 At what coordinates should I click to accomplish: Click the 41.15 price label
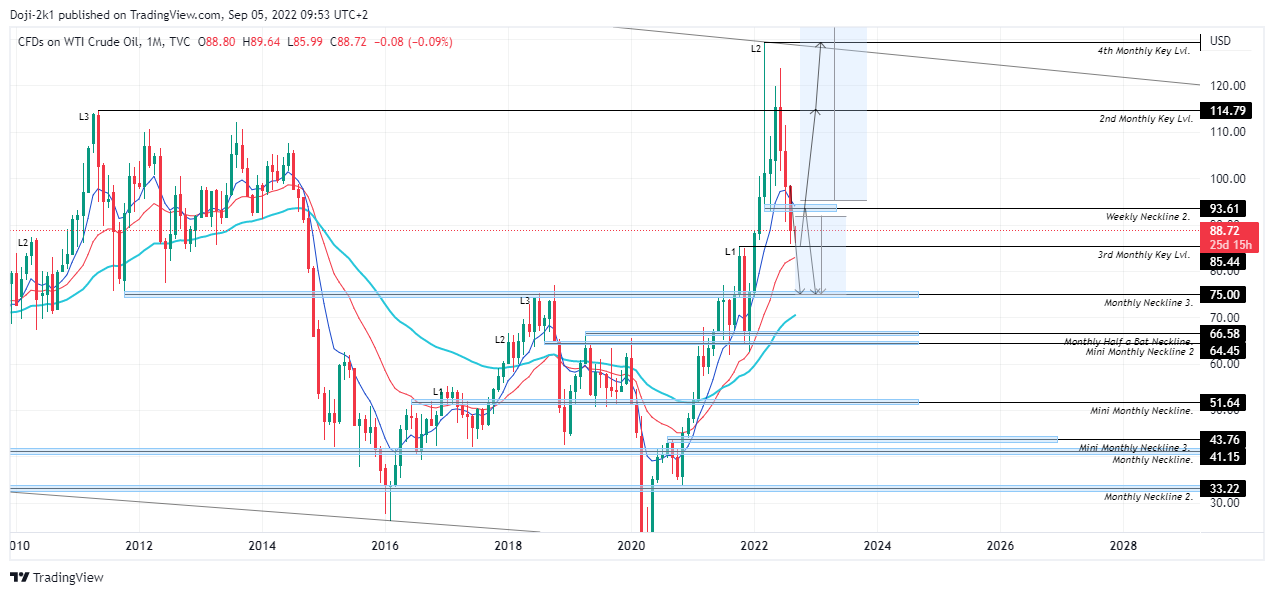(x=1225, y=456)
